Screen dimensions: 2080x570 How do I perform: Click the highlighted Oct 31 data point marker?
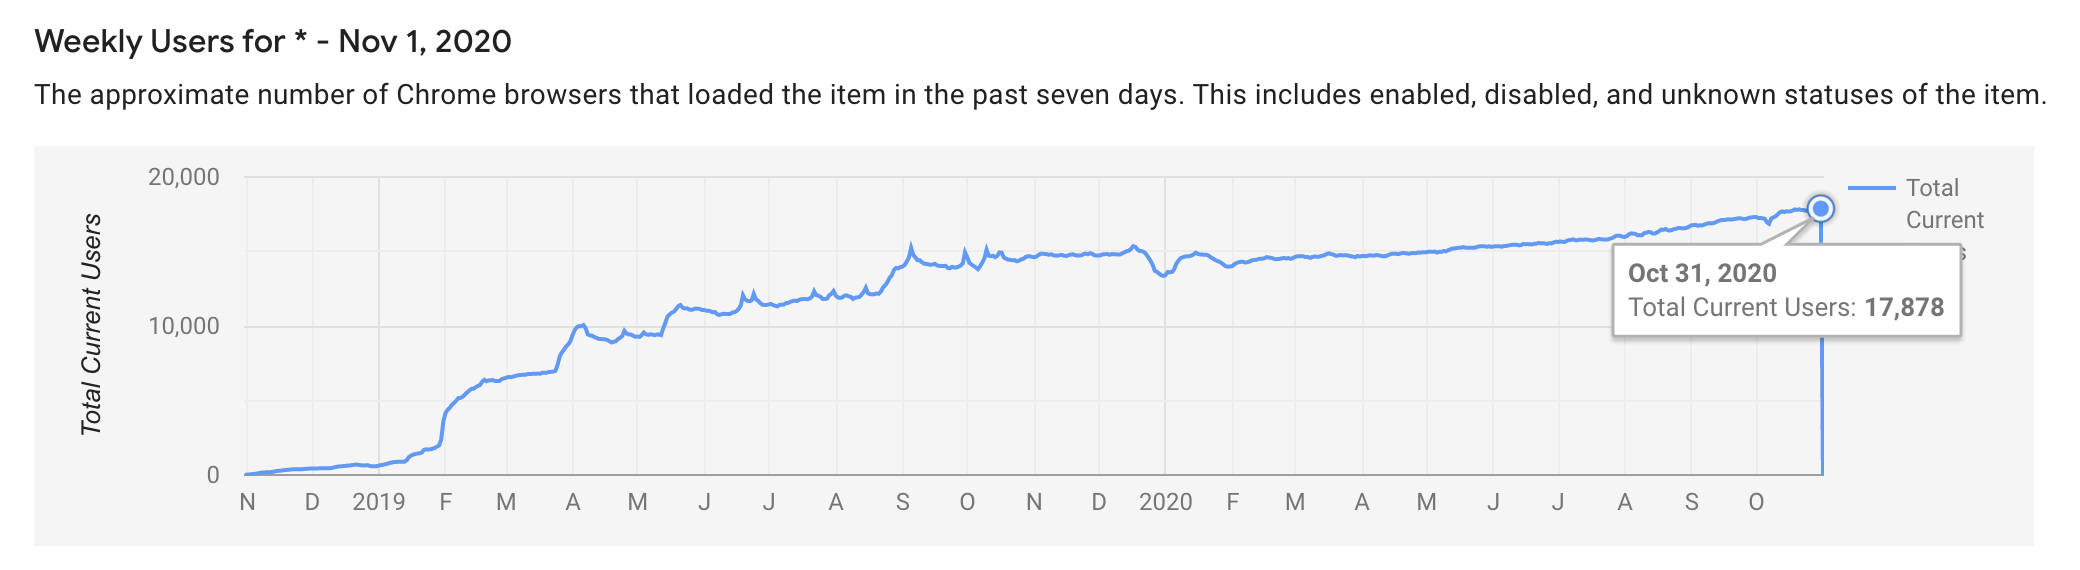point(1821,209)
